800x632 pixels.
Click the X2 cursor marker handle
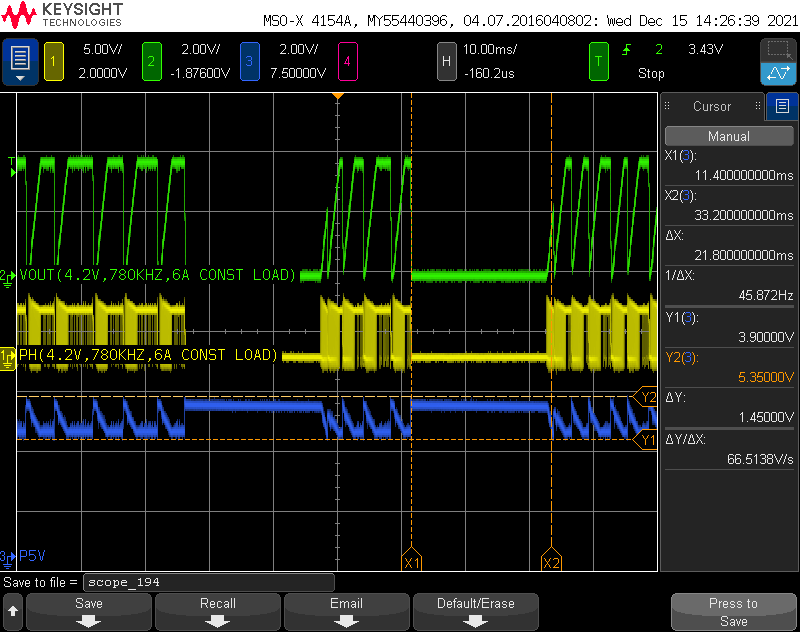coord(552,559)
